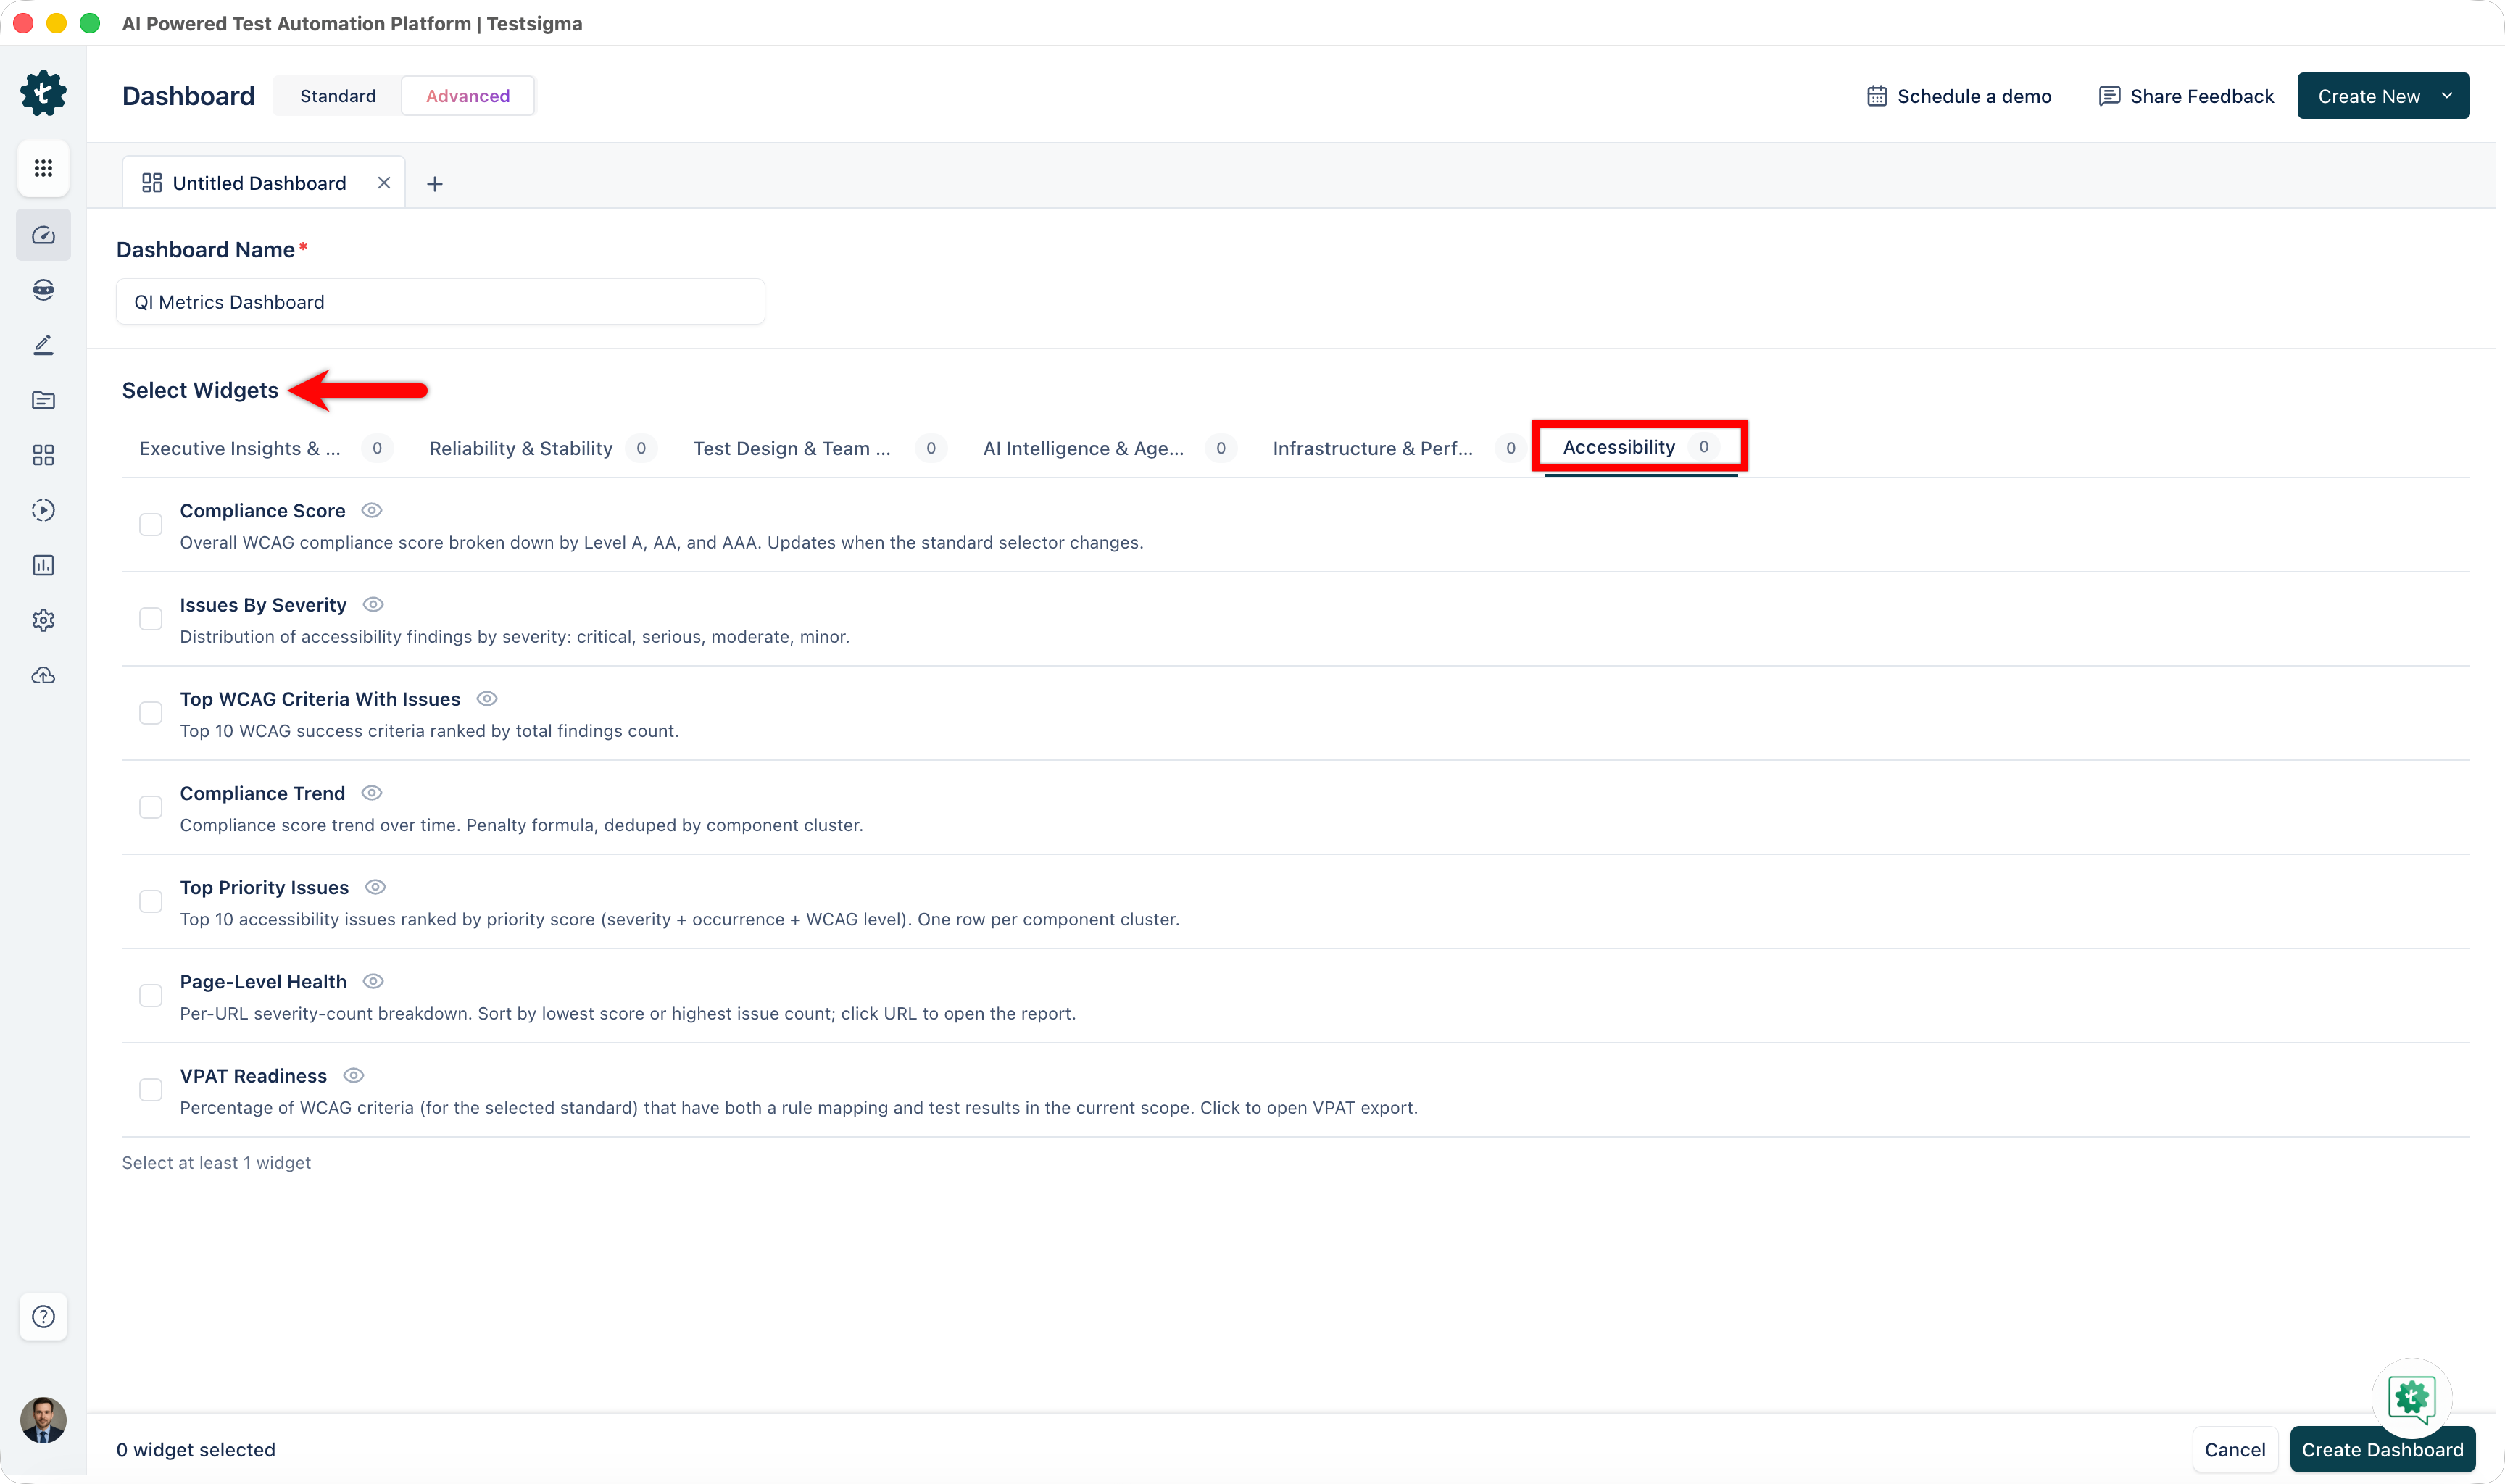Open the help question mark icon
This screenshot has height=1484, width=2505.
point(43,1316)
